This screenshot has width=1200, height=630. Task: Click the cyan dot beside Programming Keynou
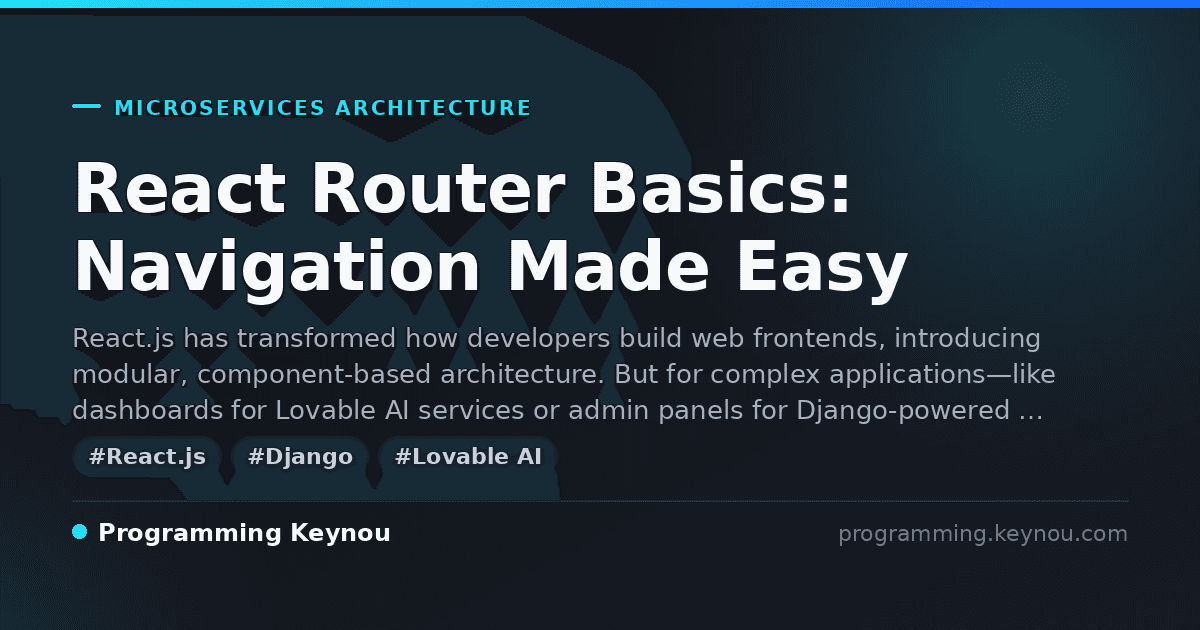pos(80,532)
